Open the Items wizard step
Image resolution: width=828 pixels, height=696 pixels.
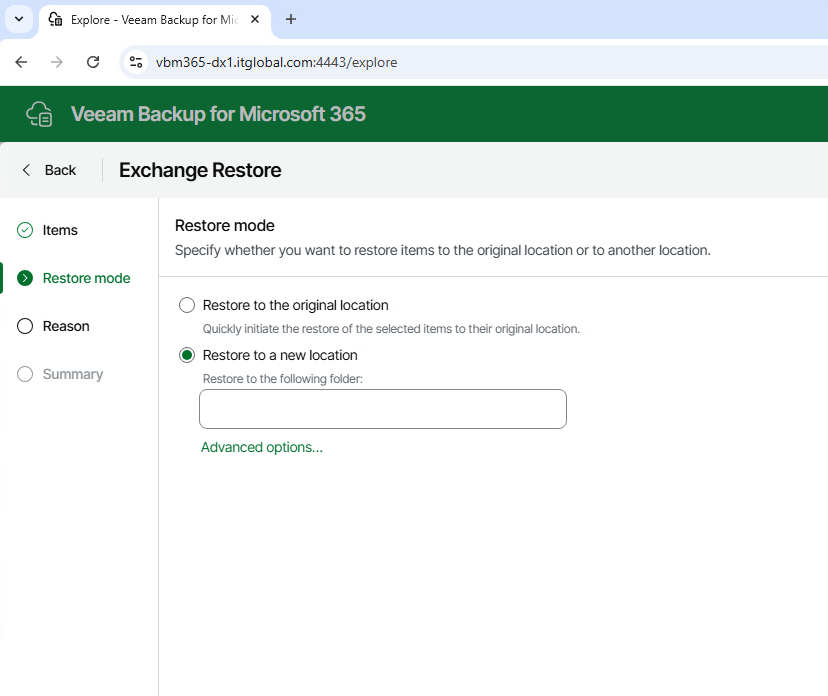(x=60, y=230)
